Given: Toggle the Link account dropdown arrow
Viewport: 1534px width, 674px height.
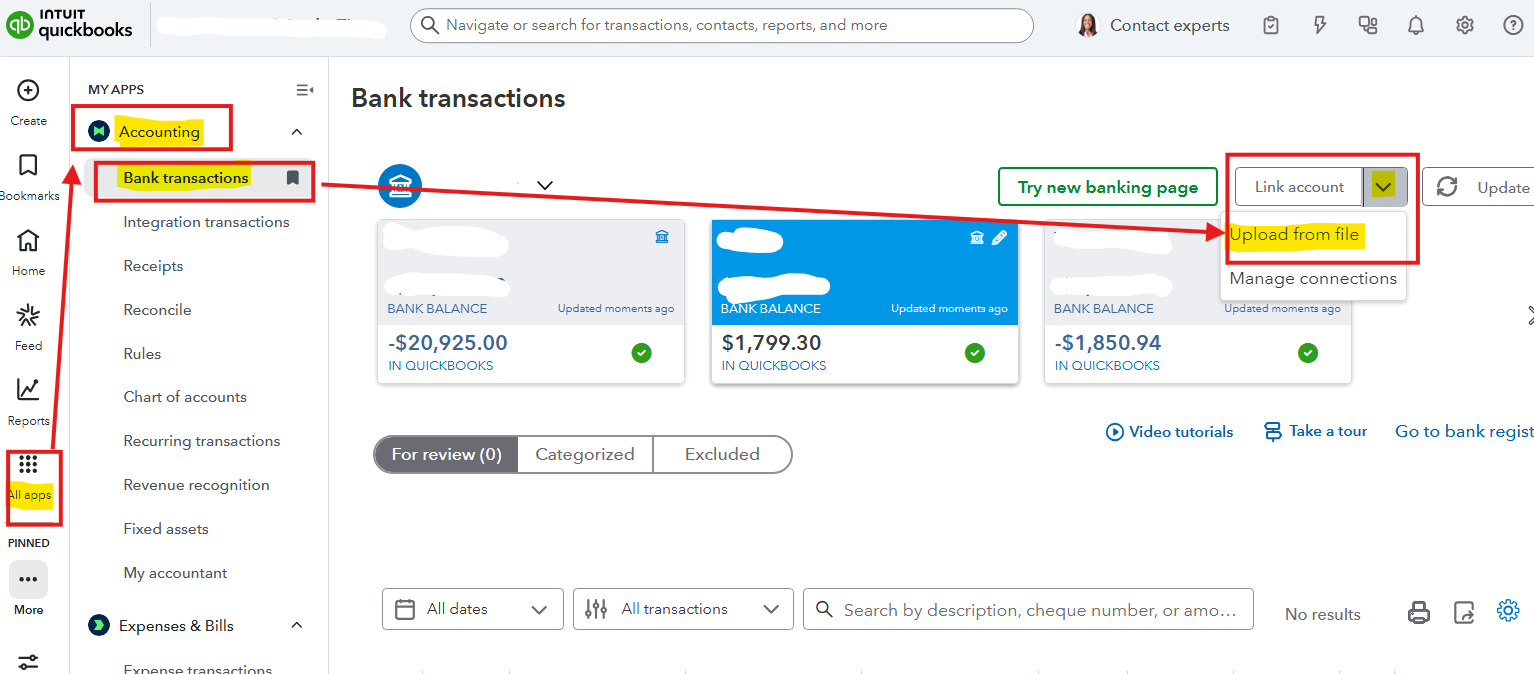Looking at the screenshot, I should (1384, 187).
